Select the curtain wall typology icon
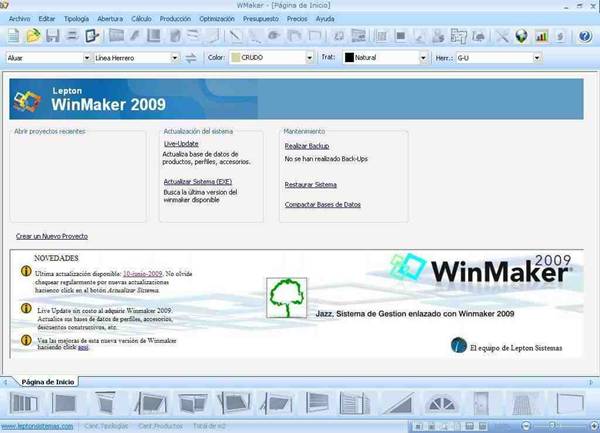 [x=522, y=404]
